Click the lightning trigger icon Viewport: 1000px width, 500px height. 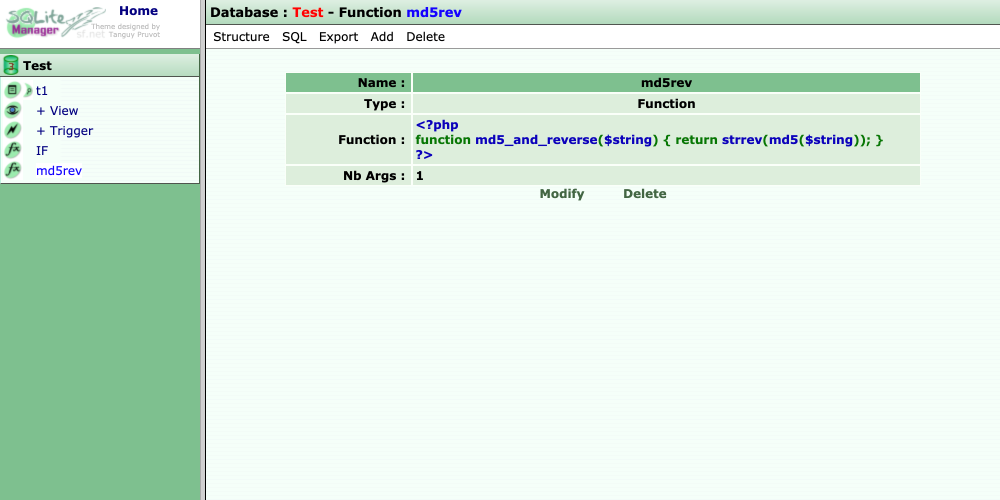12,131
